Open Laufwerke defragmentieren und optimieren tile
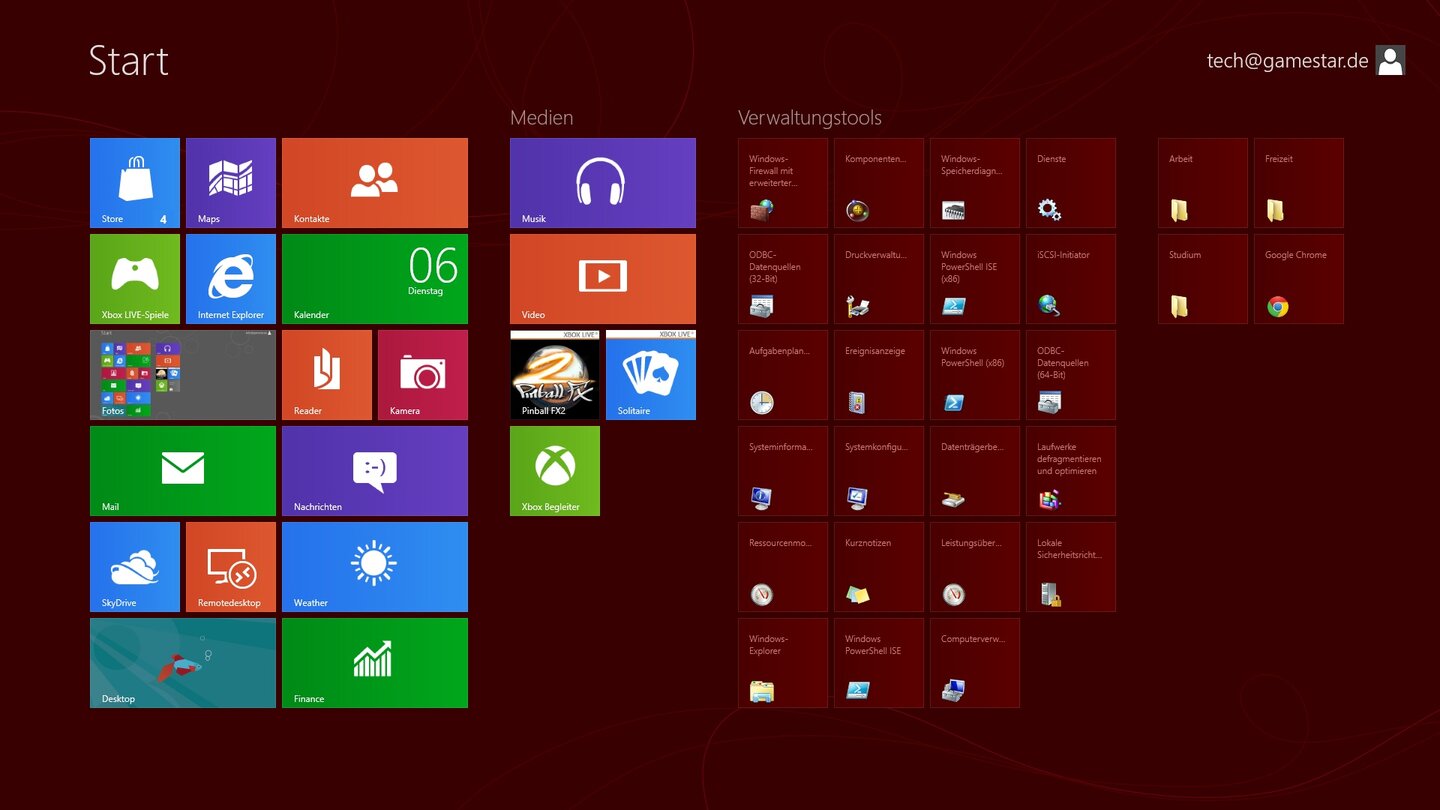This screenshot has height=810, width=1440. click(x=1071, y=471)
